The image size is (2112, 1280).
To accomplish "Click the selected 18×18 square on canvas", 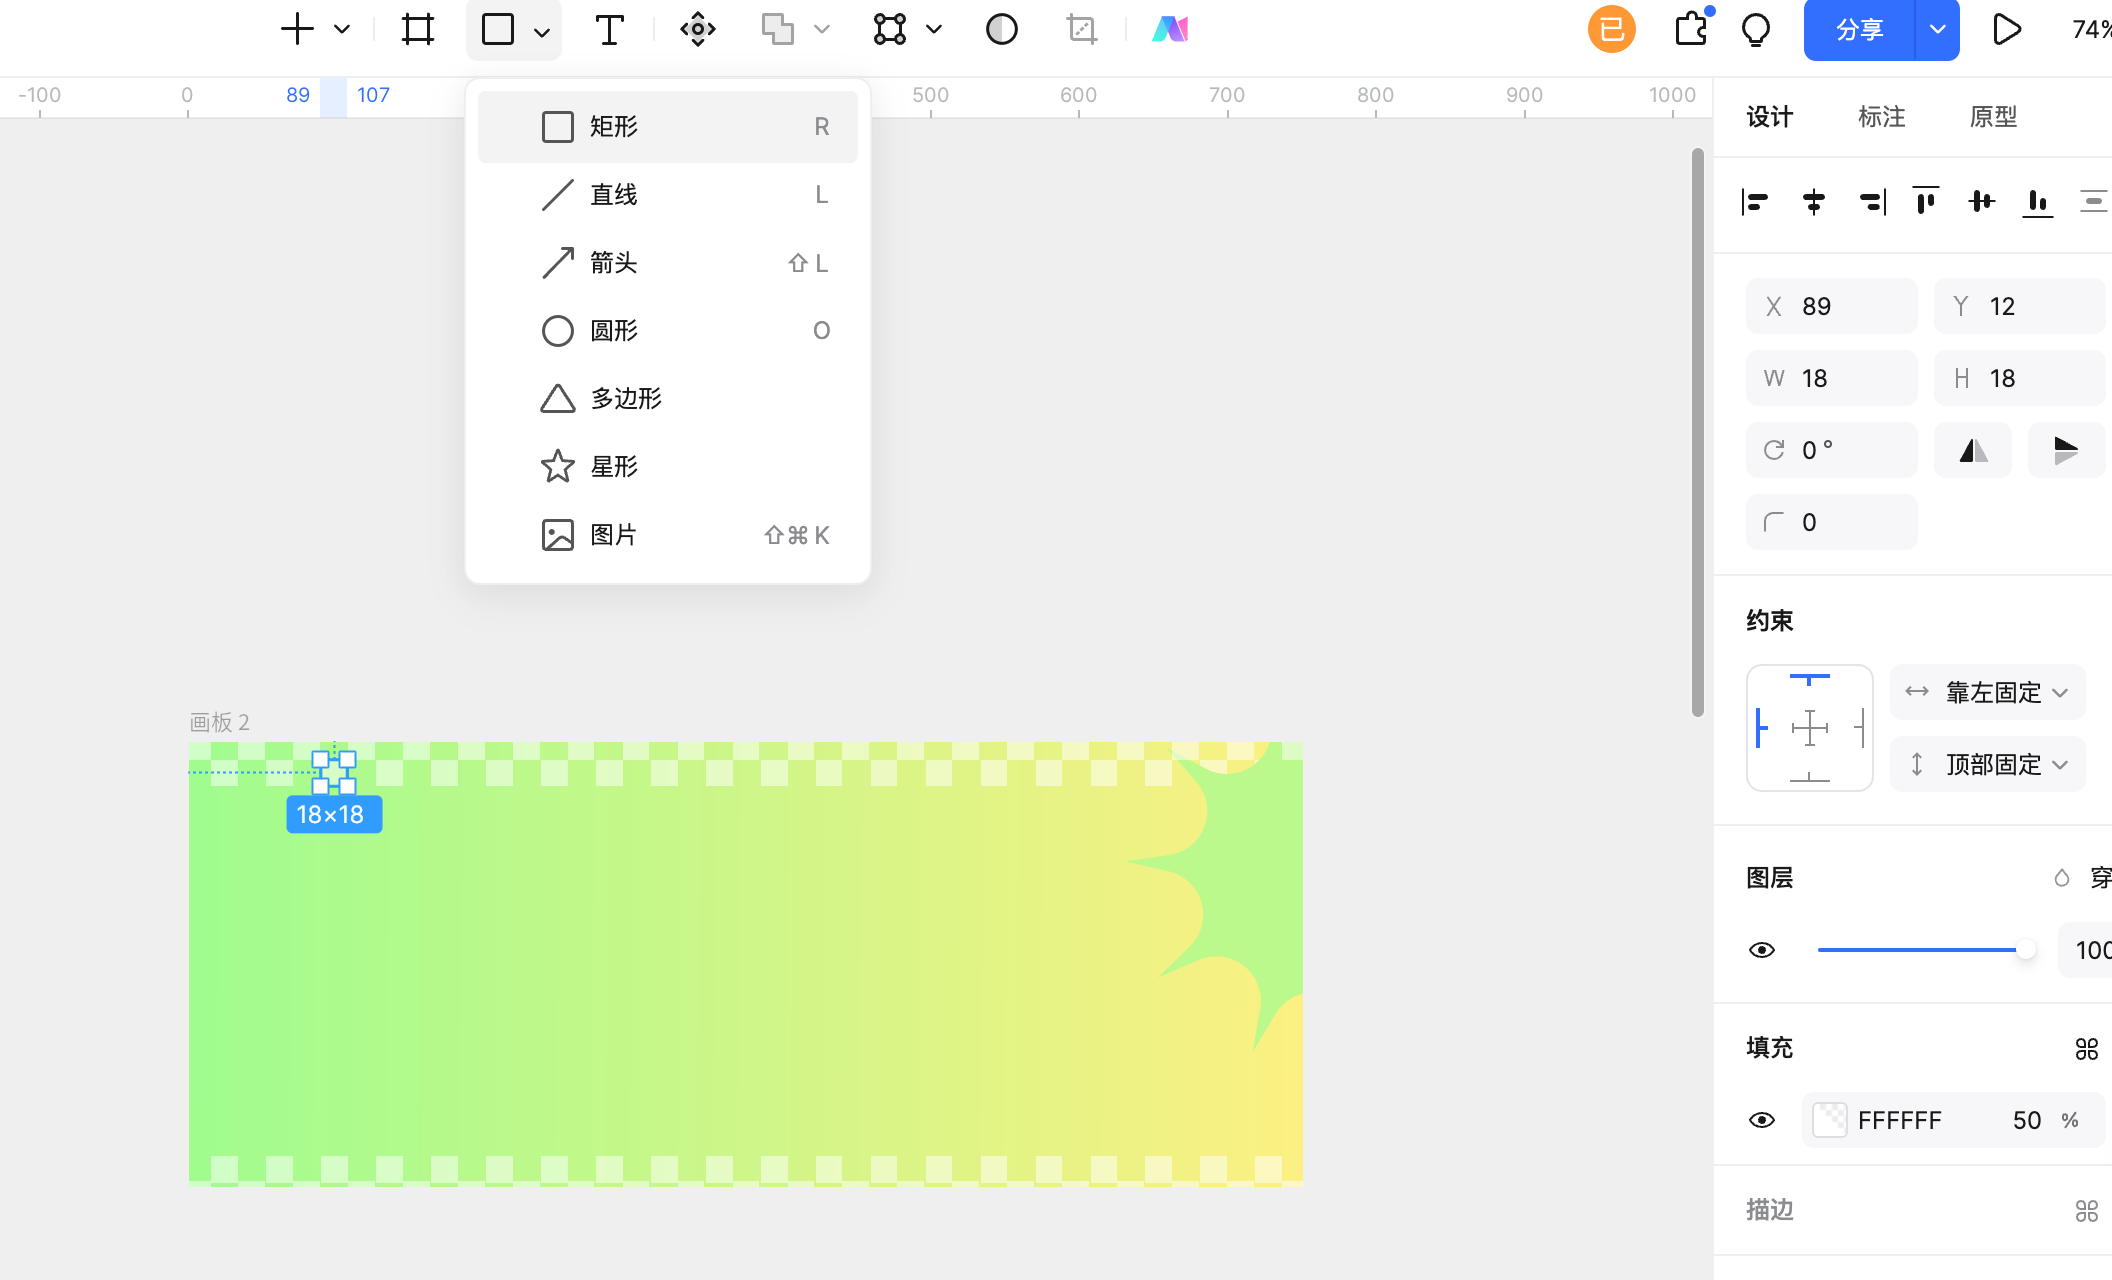I will 334,773.
